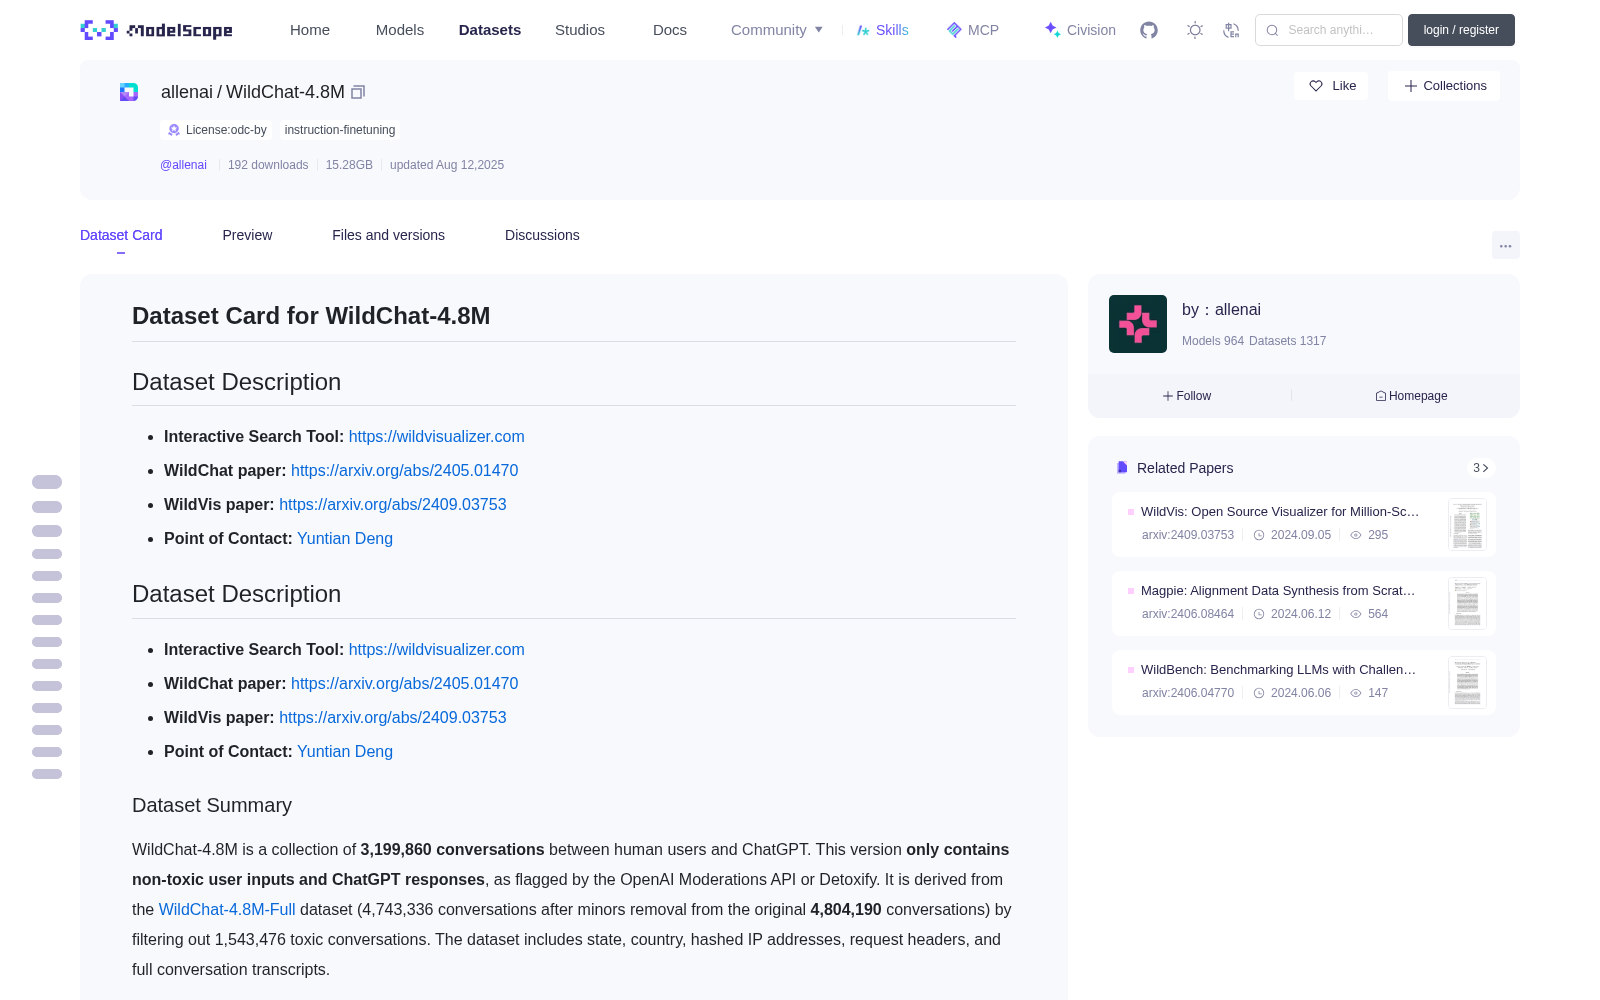Open first WildChat paper arxiv 2405.01470 link
The height and width of the screenshot is (1000, 1600).
click(x=404, y=470)
